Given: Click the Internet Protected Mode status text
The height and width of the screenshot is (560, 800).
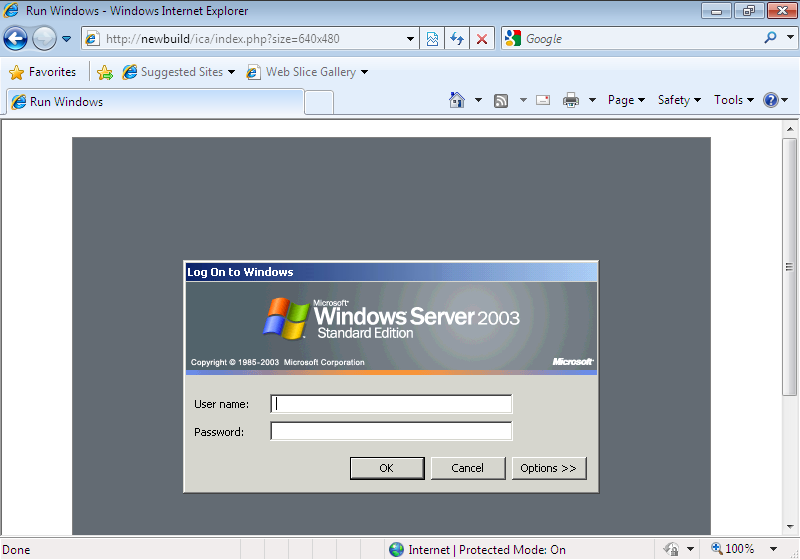Looking at the screenshot, I should click(487, 550).
